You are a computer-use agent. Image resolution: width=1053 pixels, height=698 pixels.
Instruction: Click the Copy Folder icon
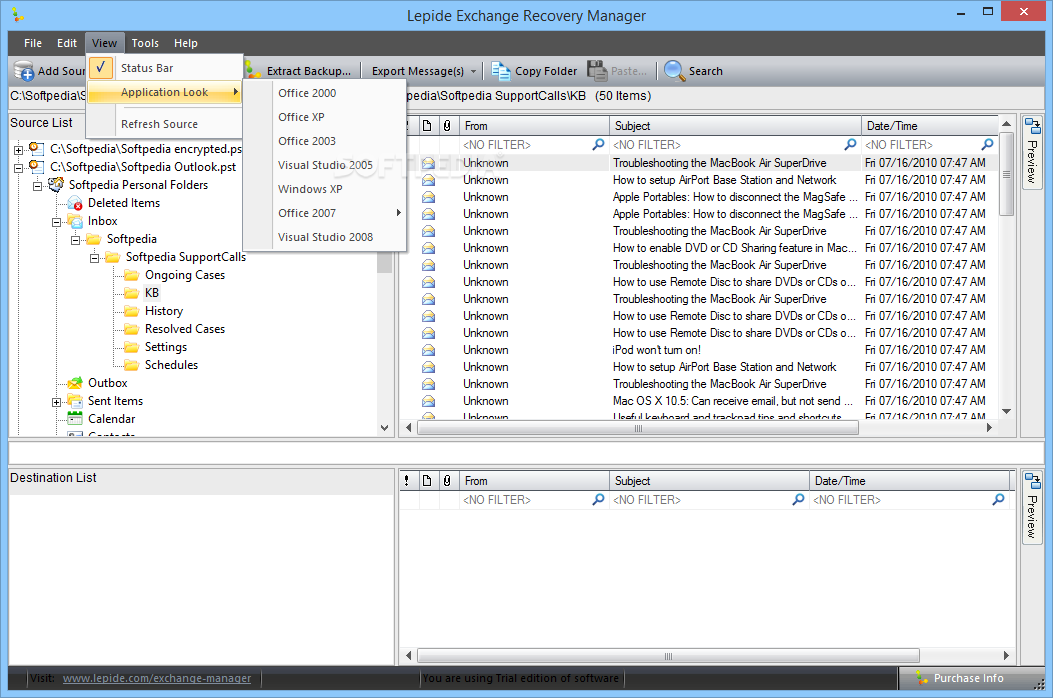[500, 71]
